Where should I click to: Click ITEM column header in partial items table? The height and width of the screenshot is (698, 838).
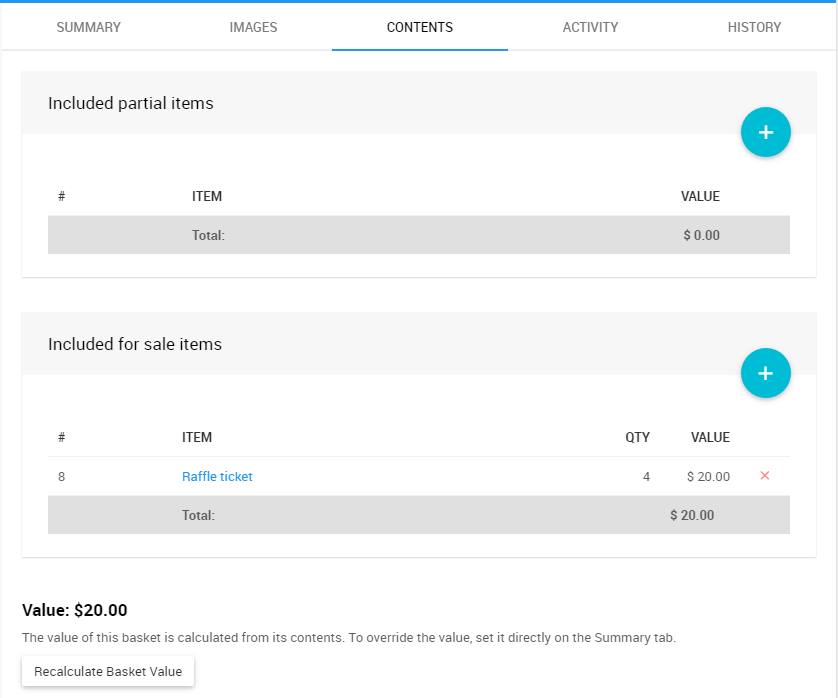207,196
